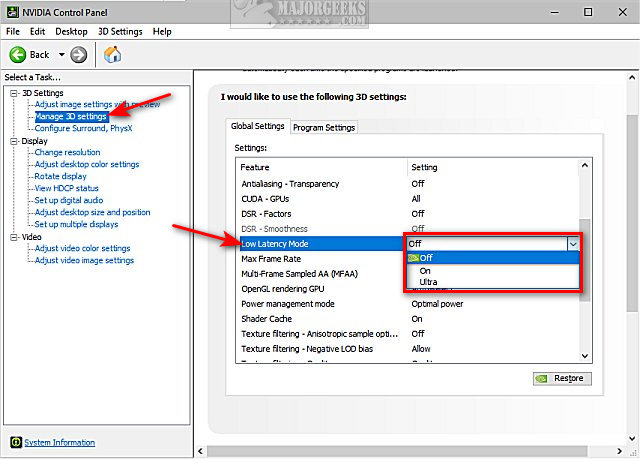Select Multi-Frame Sampled AA (MFAA) row
The width and height of the screenshot is (640, 459).
click(x=321, y=274)
